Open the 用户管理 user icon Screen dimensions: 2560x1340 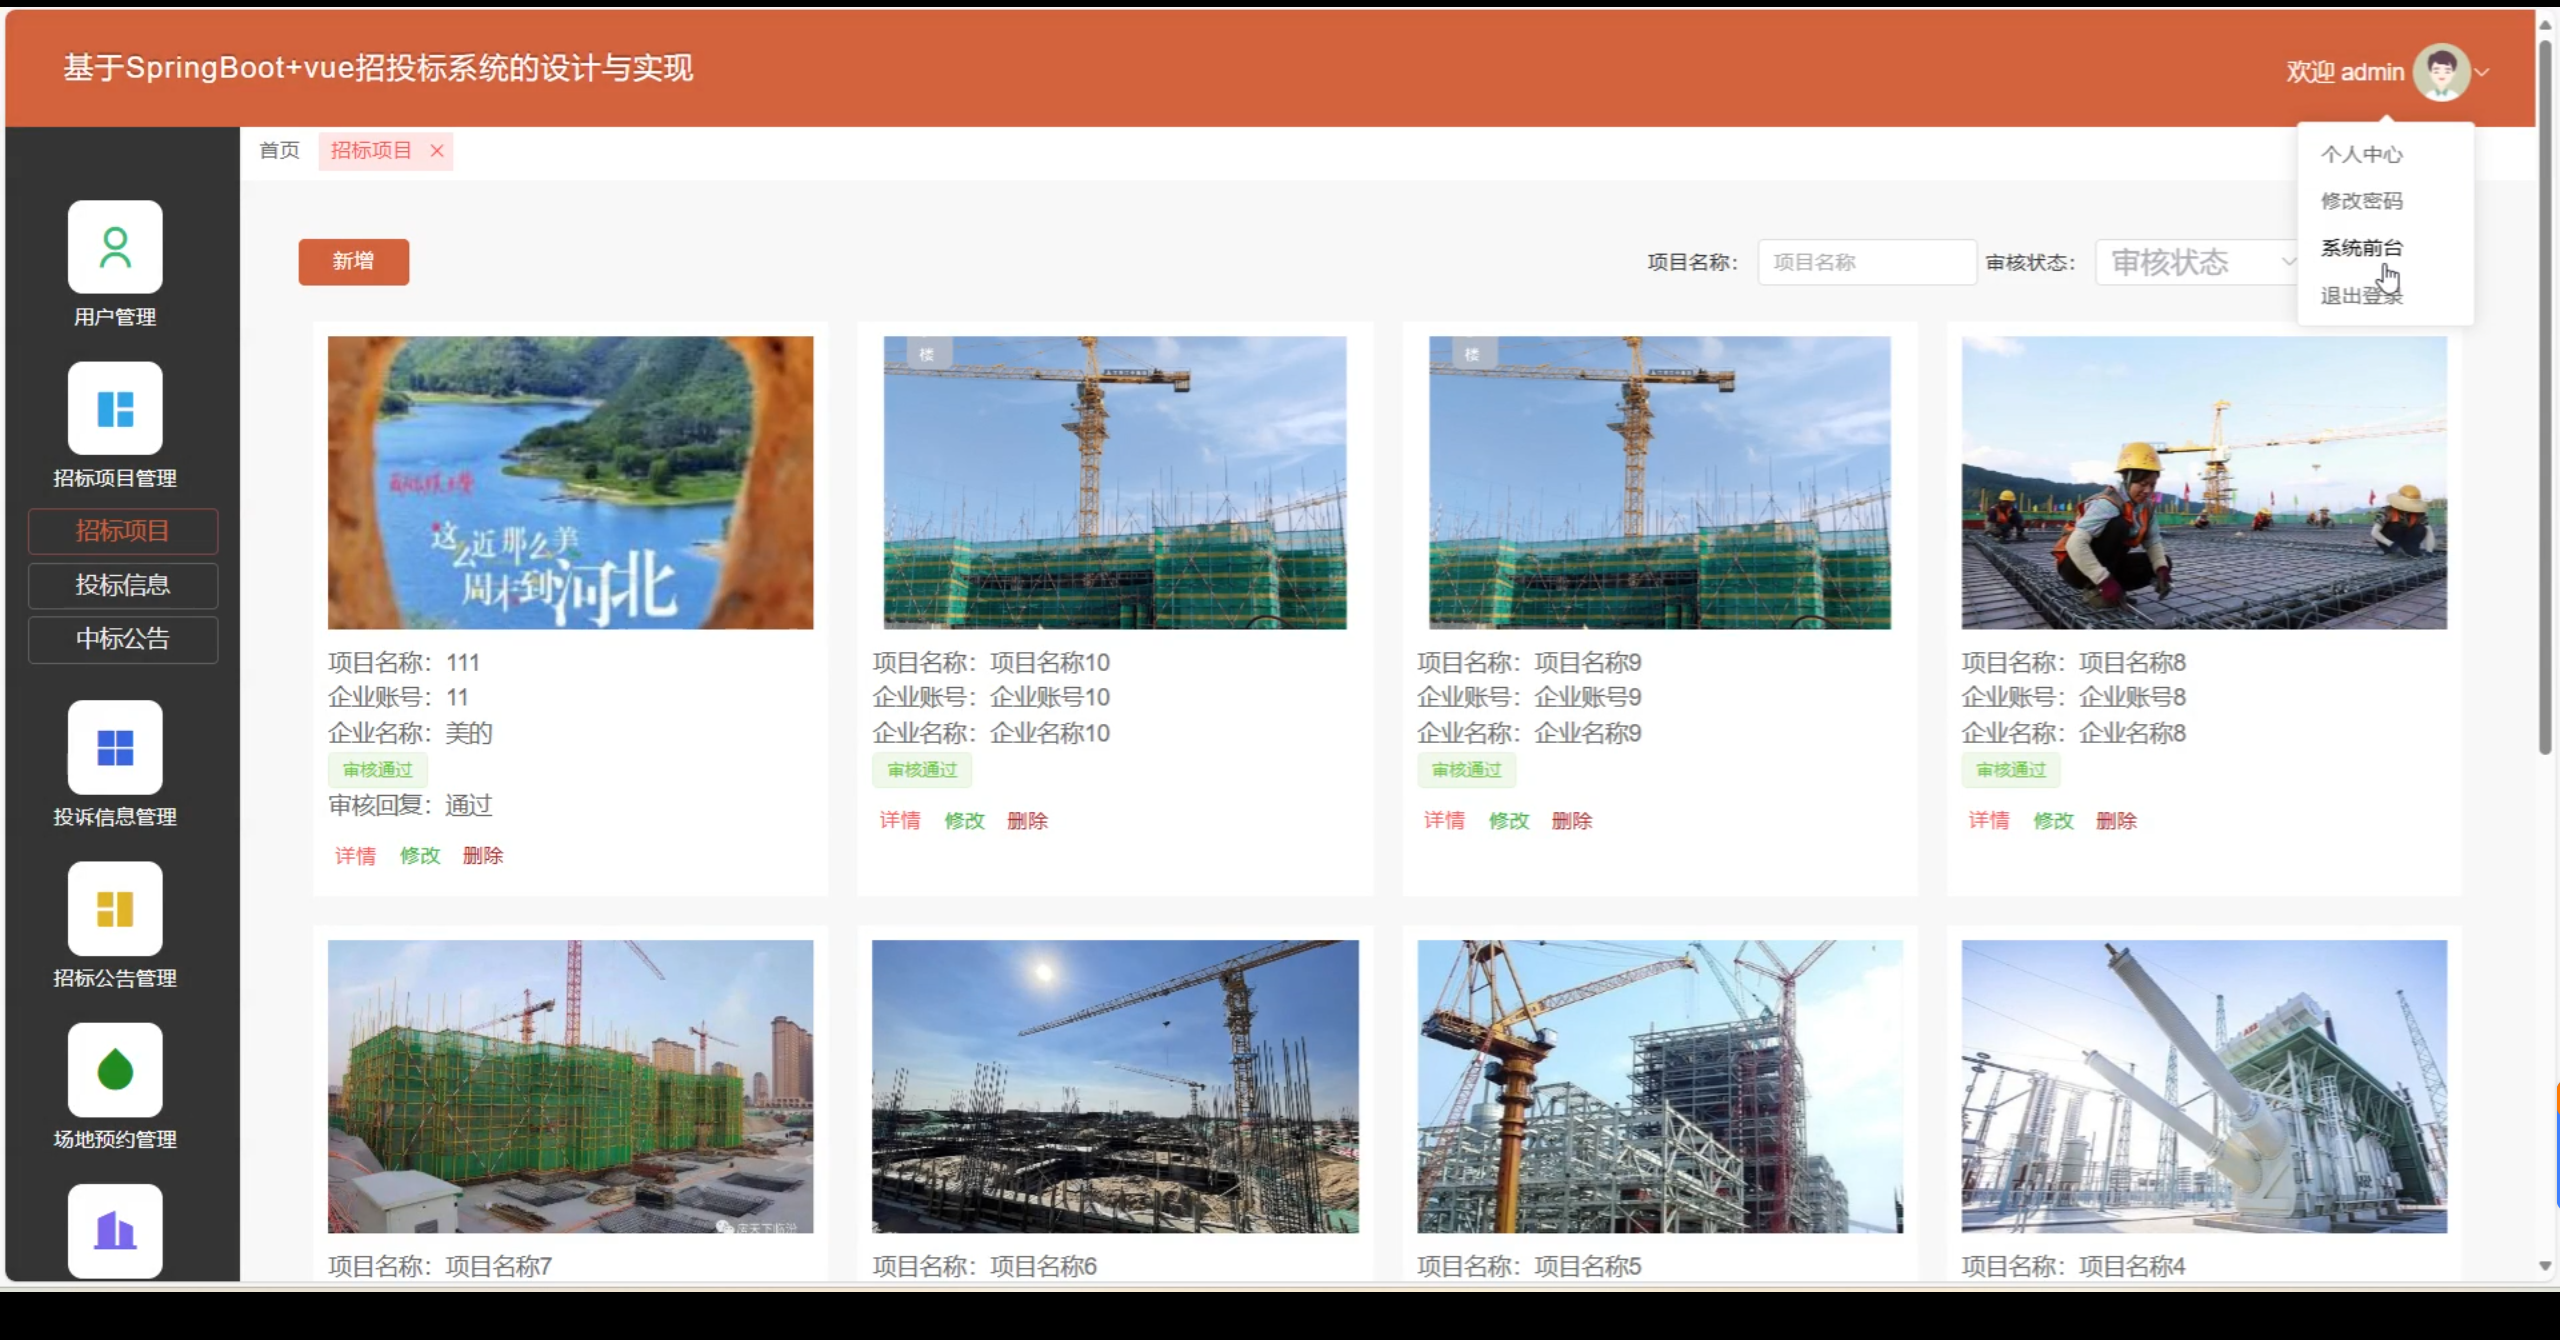[x=115, y=247]
